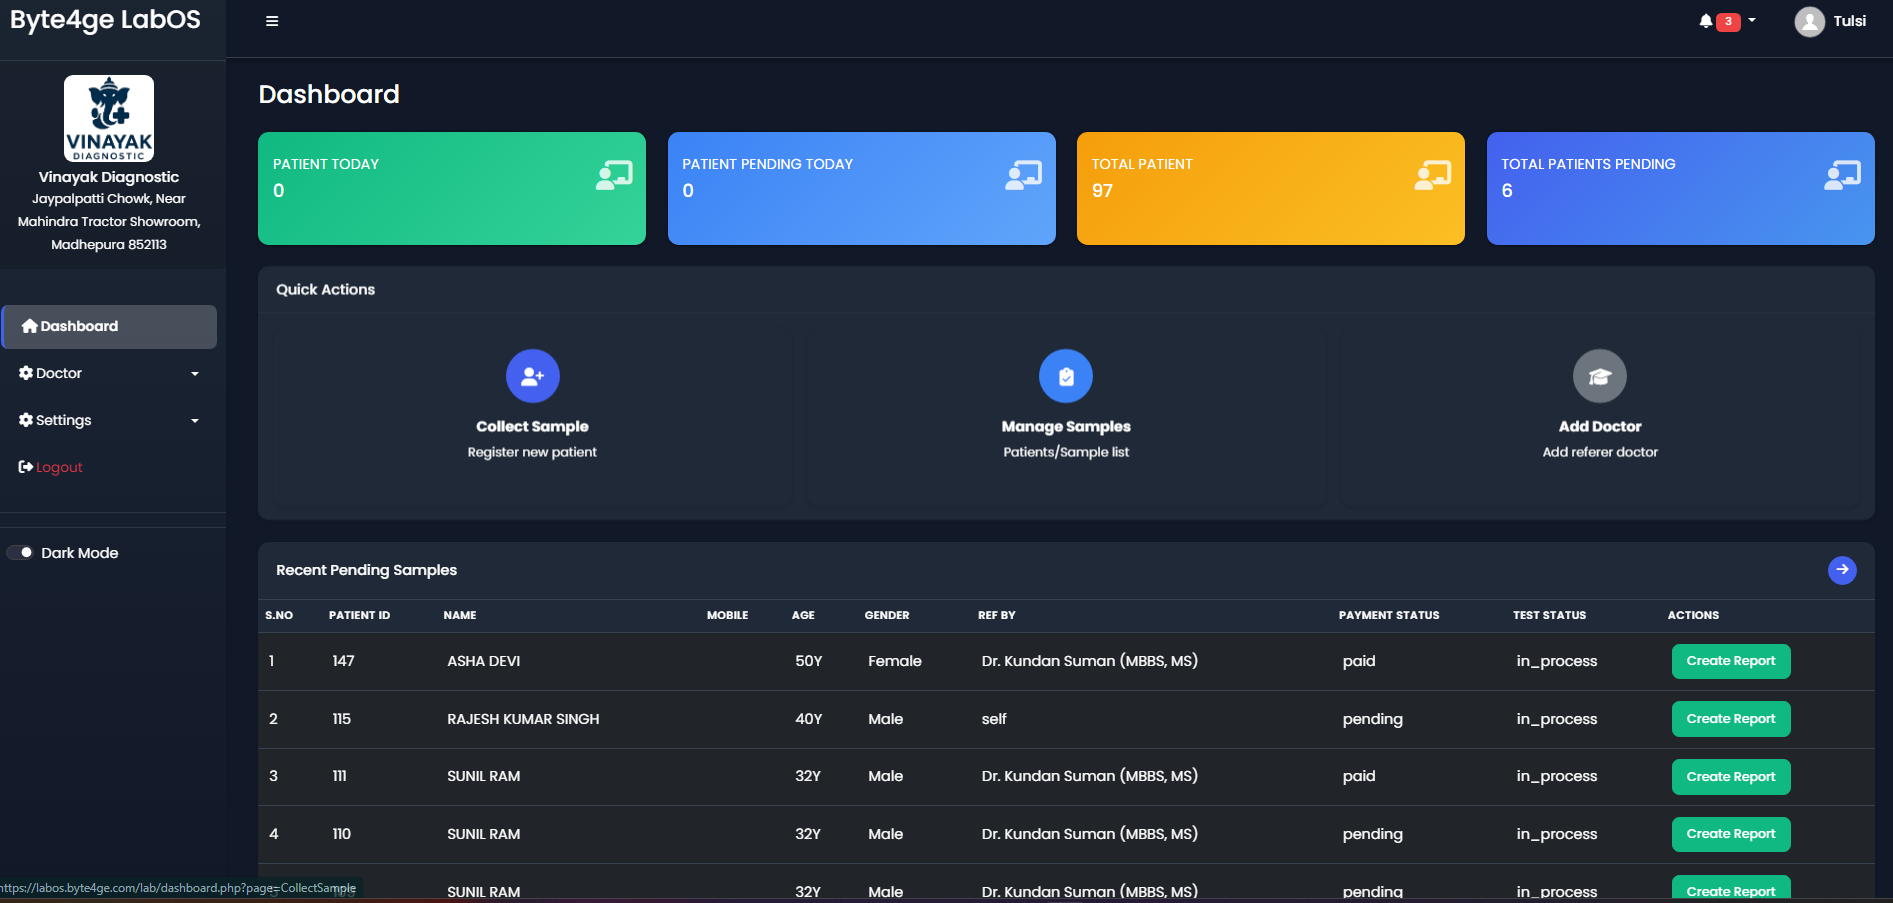The width and height of the screenshot is (1893, 903).
Task: Click the blue arrow on Recent Pending Samples
Action: 1843,570
